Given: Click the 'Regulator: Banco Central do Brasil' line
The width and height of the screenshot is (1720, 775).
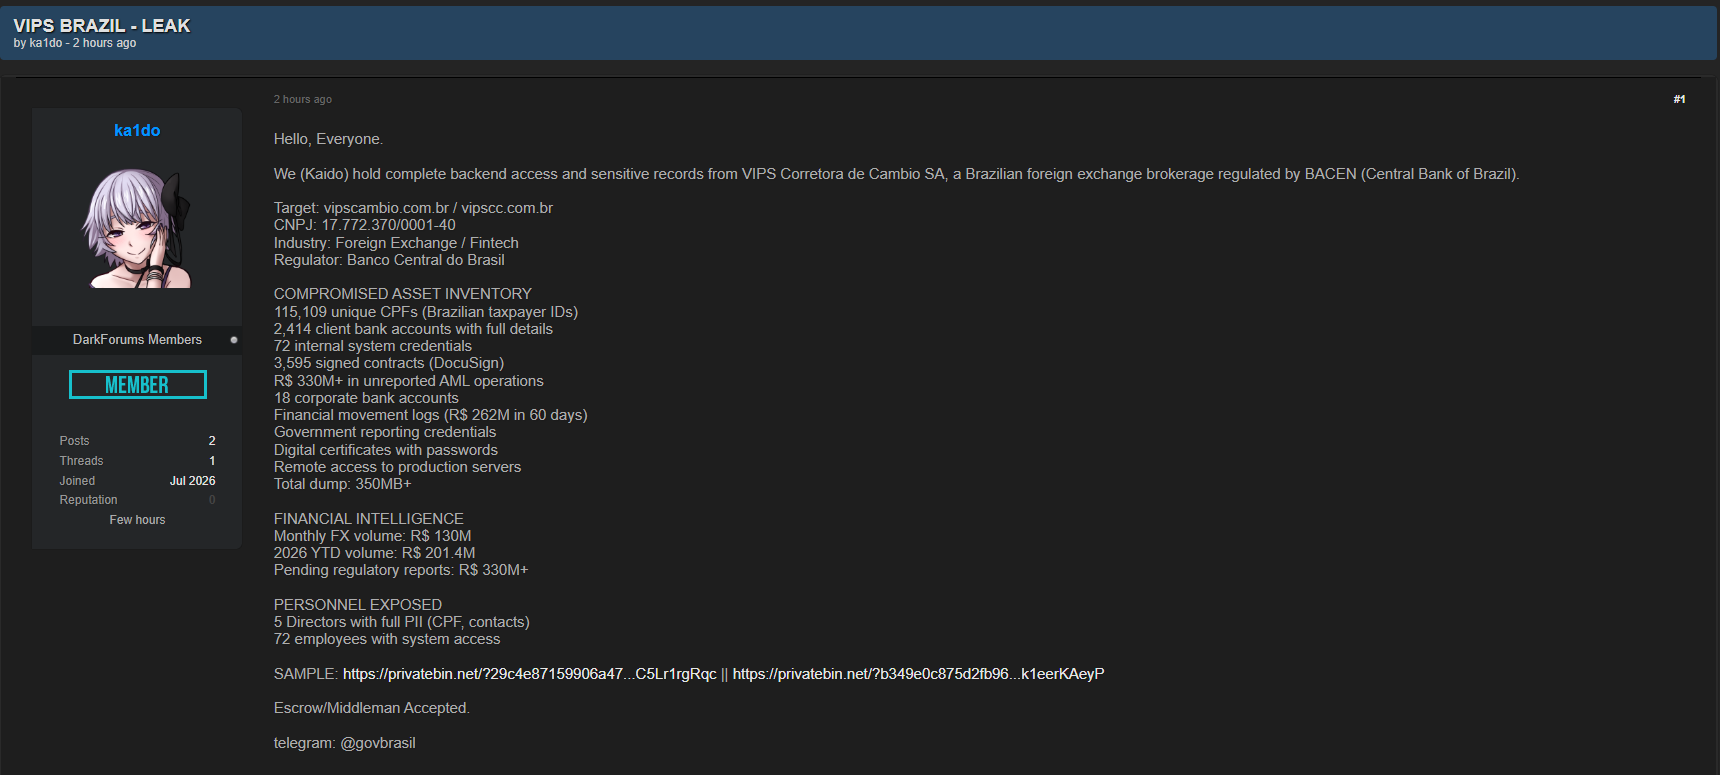Looking at the screenshot, I should (389, 260).
